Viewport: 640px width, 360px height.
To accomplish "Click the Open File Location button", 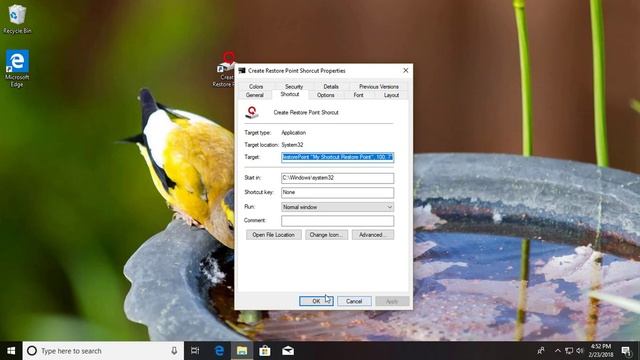I will click(273, 235).
